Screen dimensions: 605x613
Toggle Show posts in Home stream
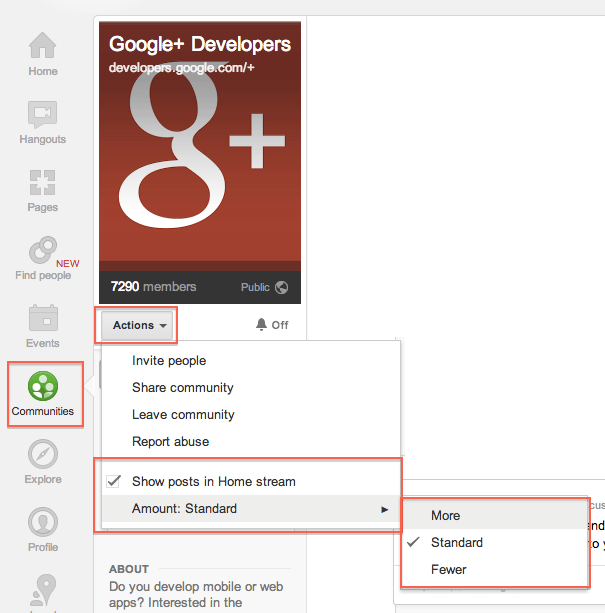[251, 481]
